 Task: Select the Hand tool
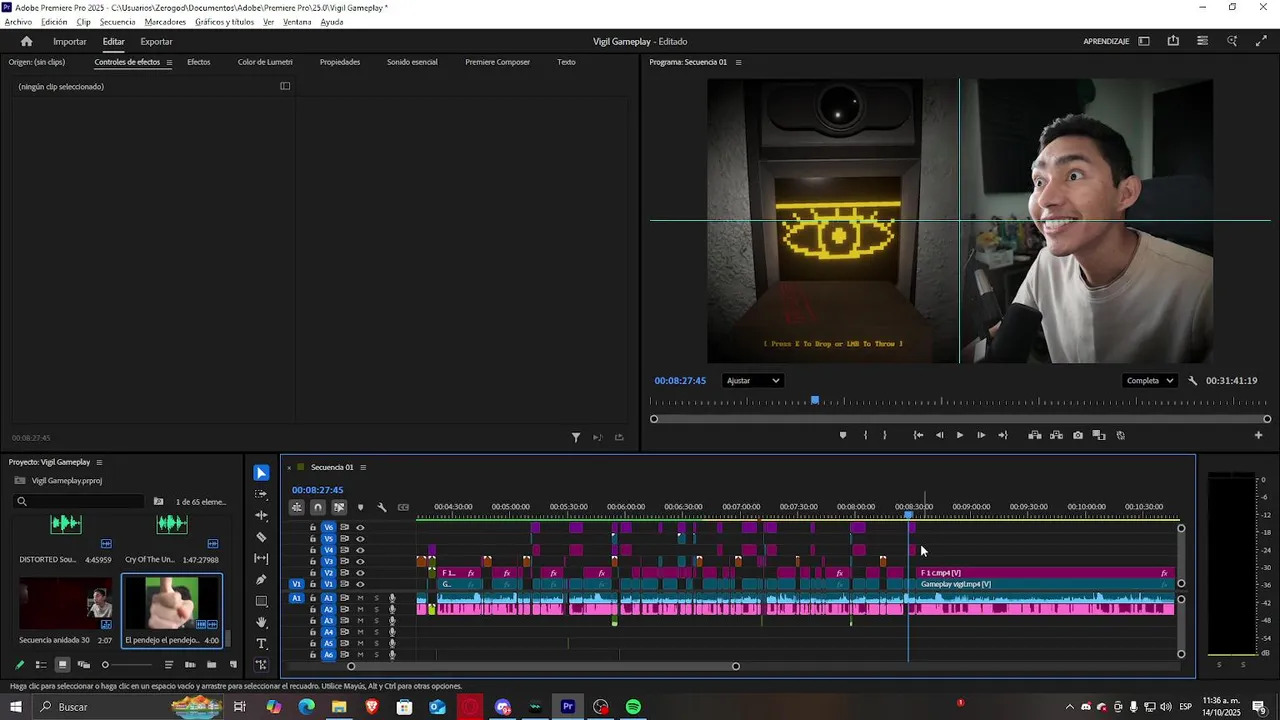tap(261, 622)
